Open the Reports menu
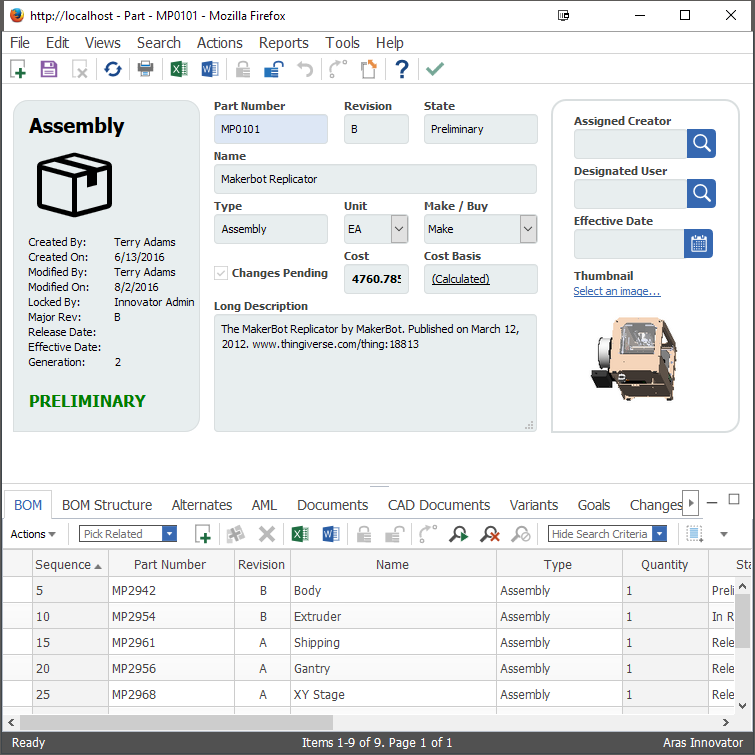Screen dimensions: 755x755 tap(284, 43)
